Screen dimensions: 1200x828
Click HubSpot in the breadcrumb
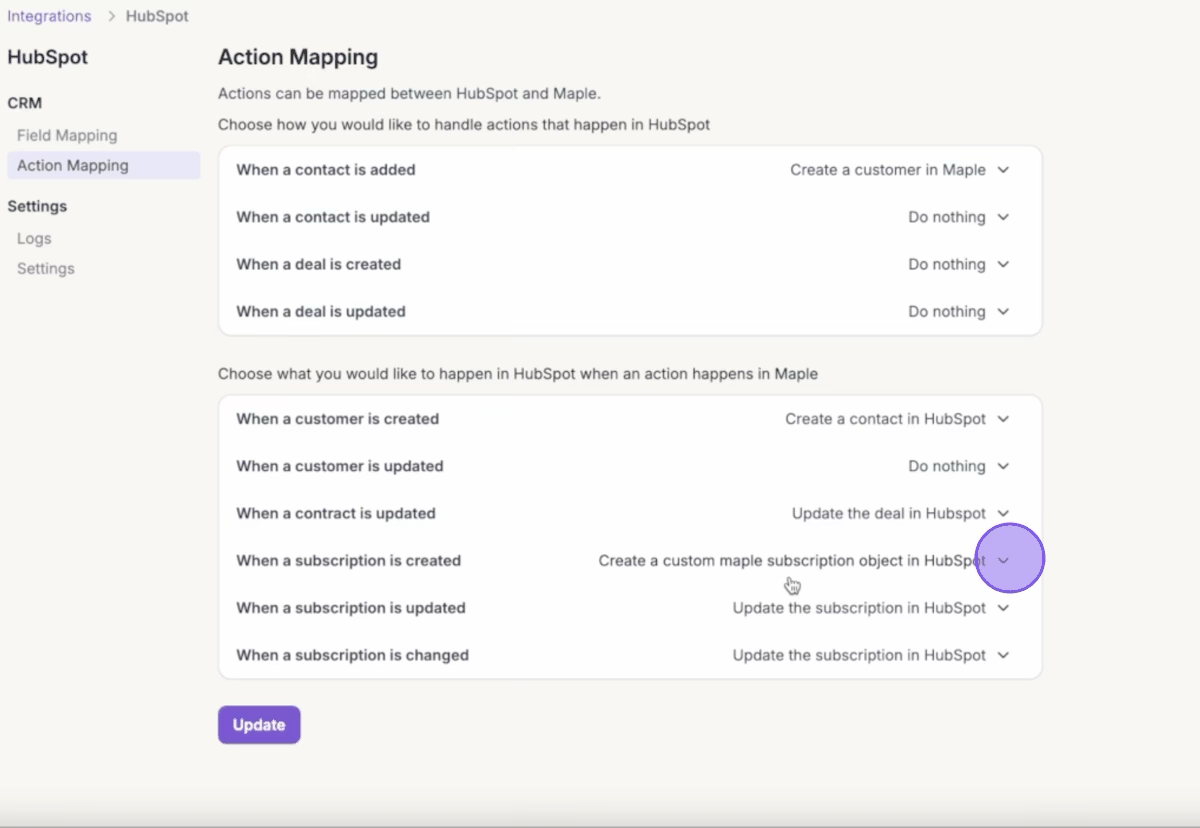point(157,16)
